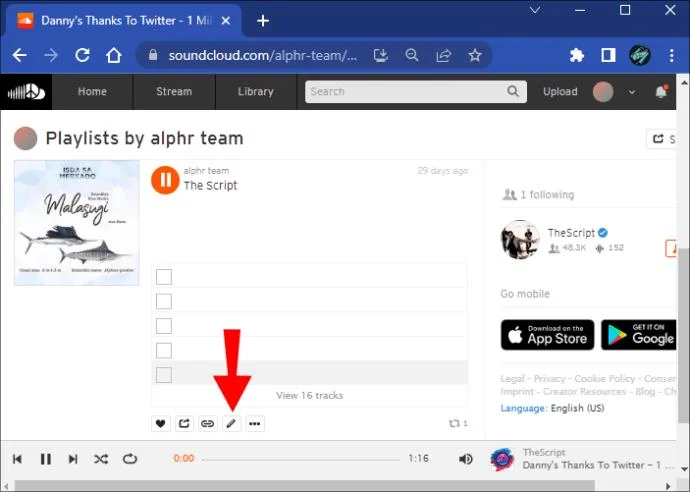Open Cookie Policy footer link
690x492 pixels.
605,378
